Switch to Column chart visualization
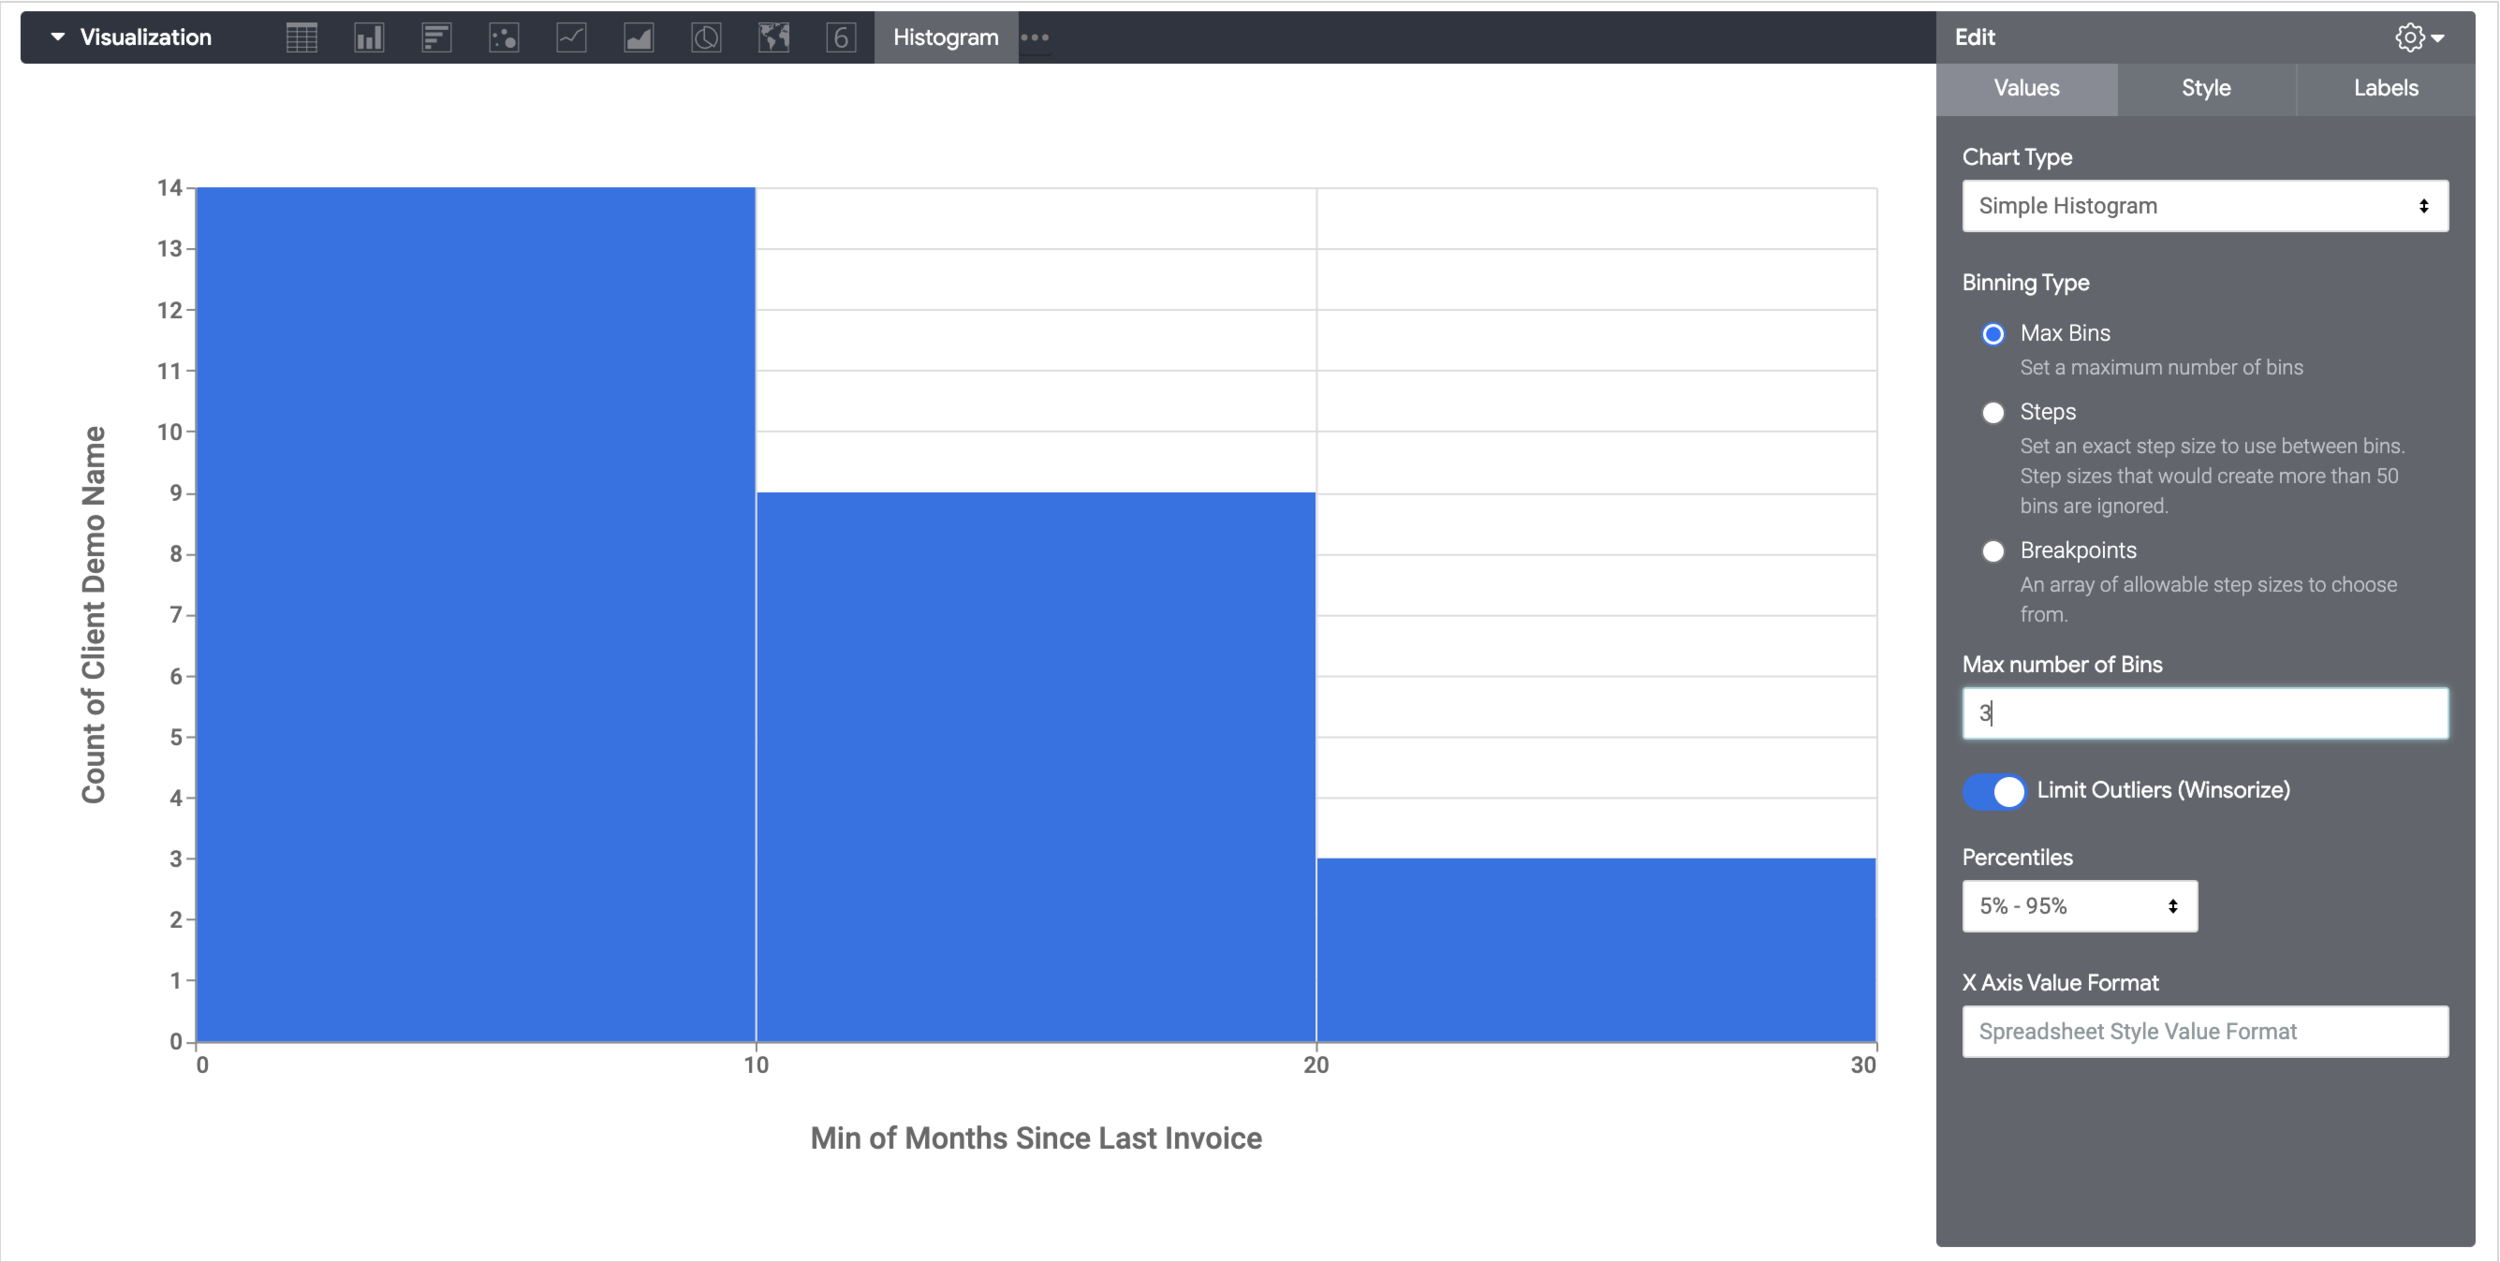 (x=369, y=38)
